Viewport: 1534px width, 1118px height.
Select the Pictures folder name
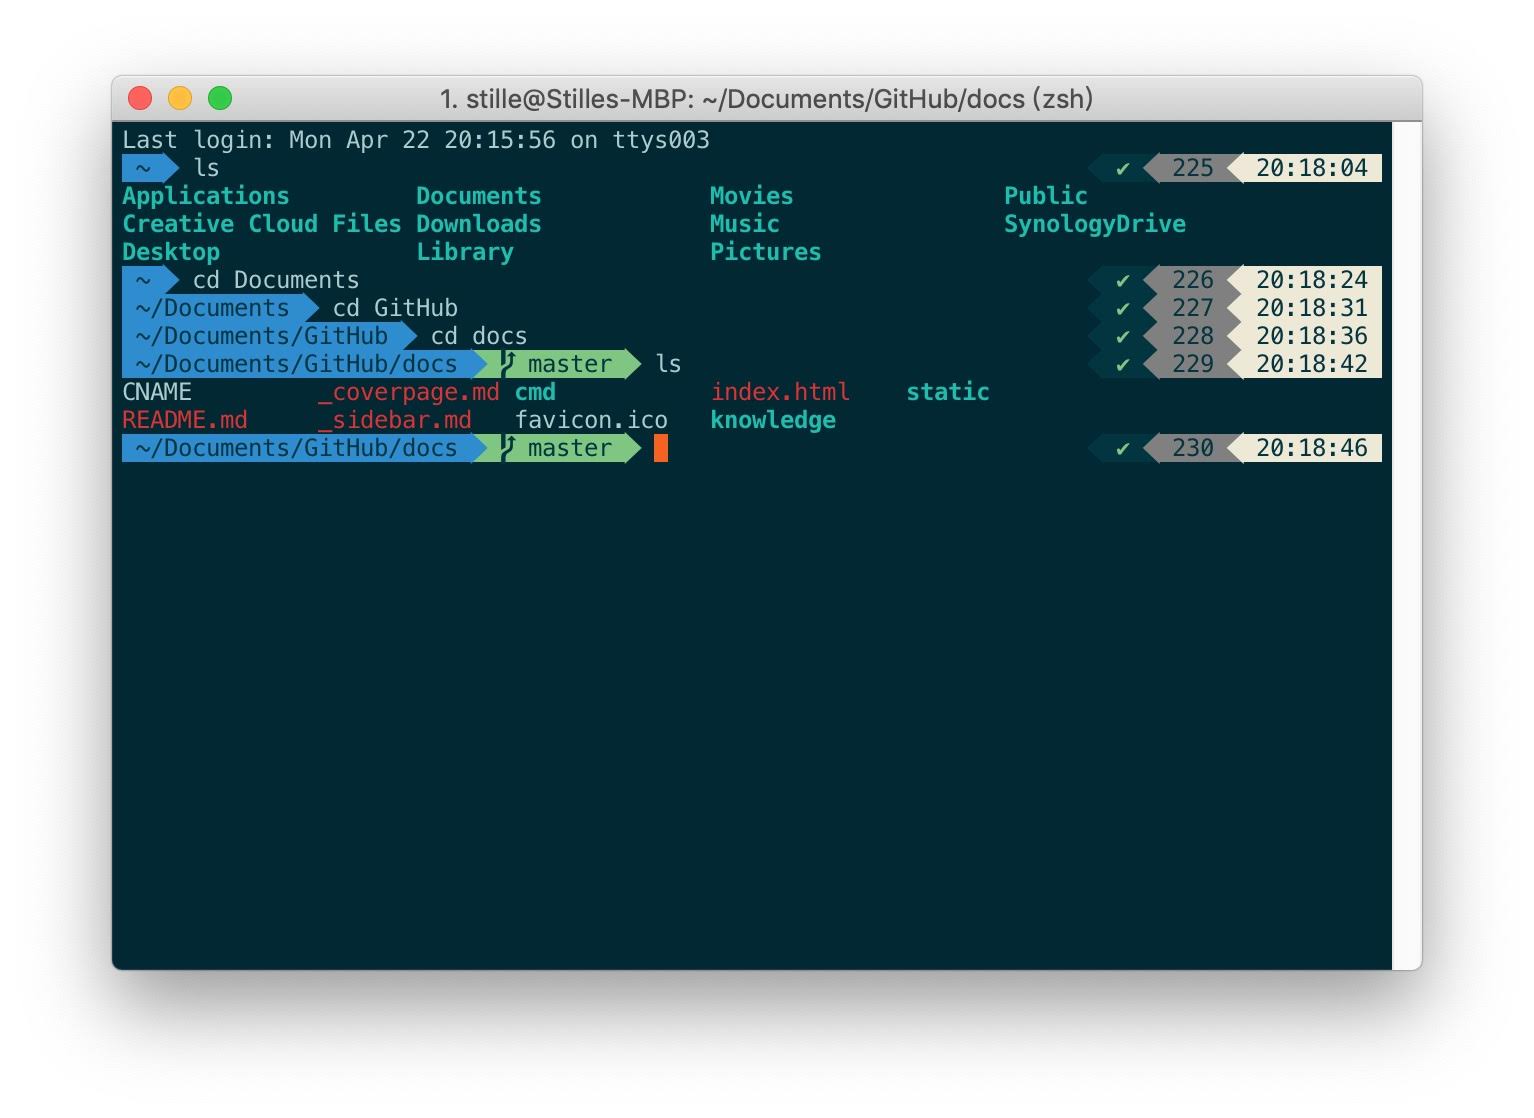pos(765,252)
